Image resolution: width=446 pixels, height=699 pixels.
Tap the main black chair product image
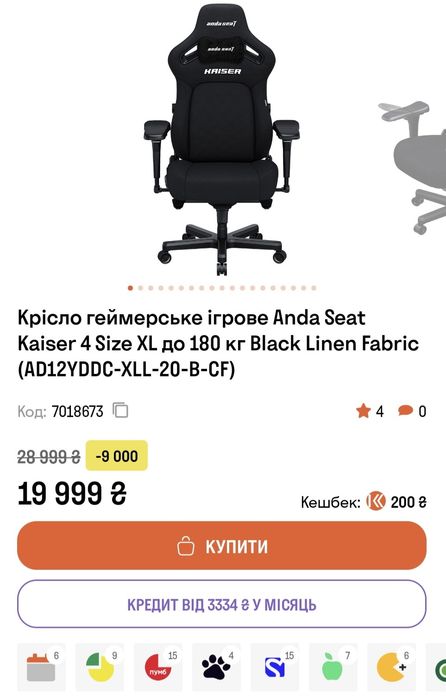pos(222,138)
